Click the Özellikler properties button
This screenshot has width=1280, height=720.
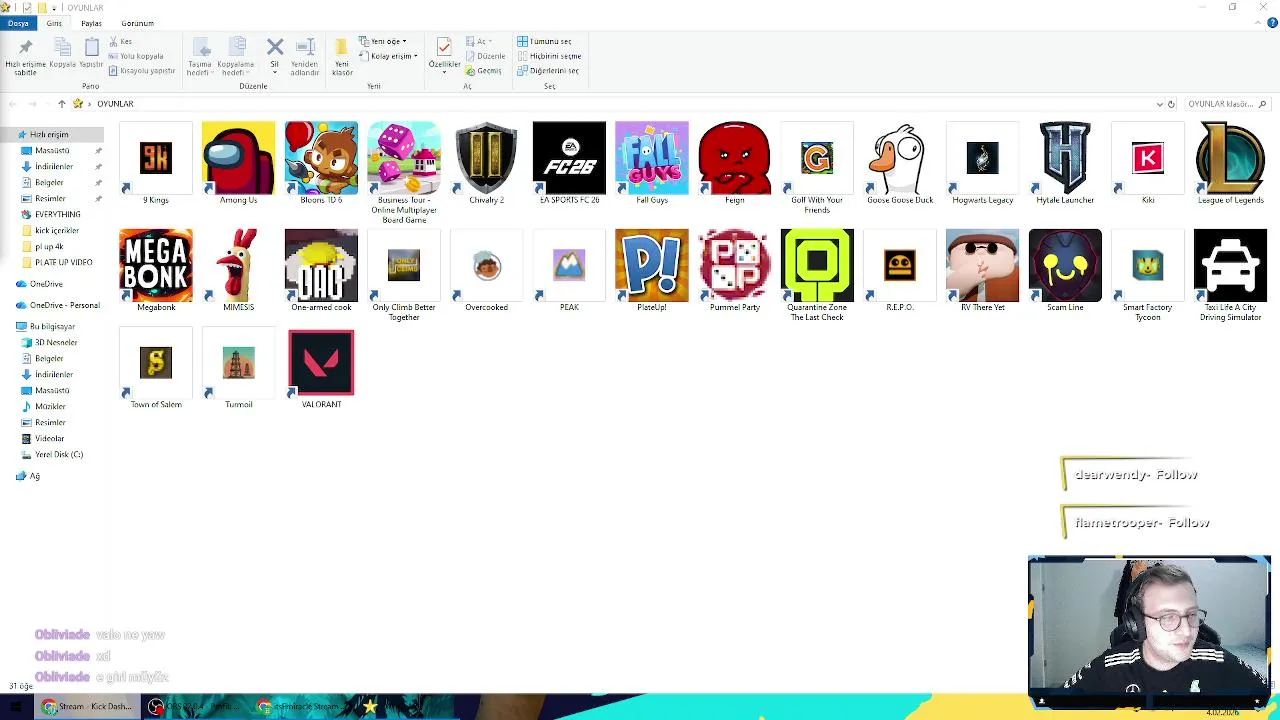click(444, 55)
